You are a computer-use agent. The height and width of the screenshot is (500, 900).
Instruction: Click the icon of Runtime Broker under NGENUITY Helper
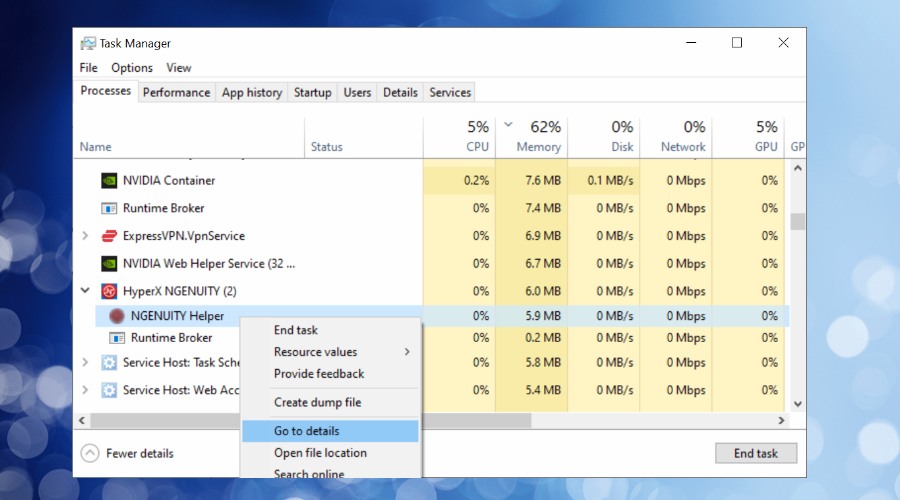pos(117,338)
